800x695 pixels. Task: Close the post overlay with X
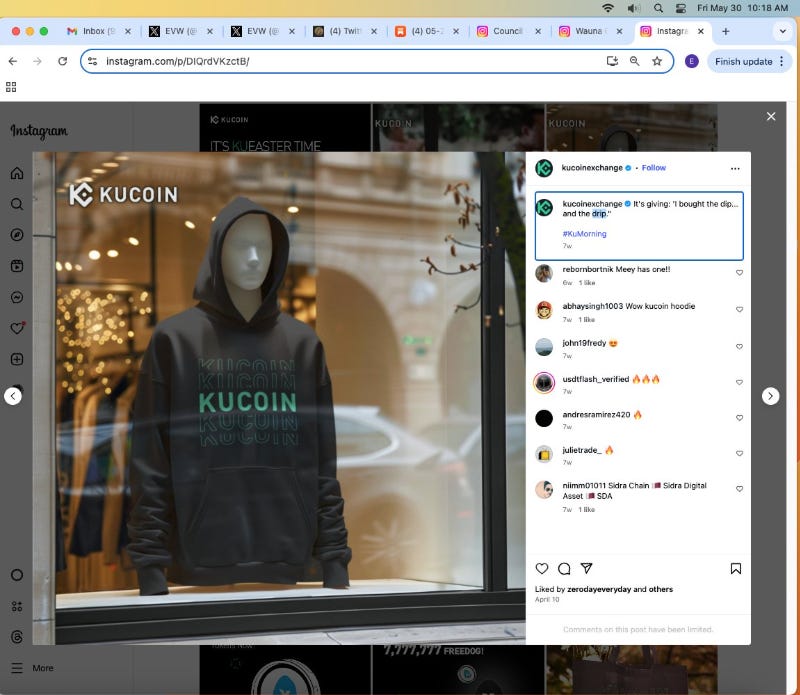771,116
